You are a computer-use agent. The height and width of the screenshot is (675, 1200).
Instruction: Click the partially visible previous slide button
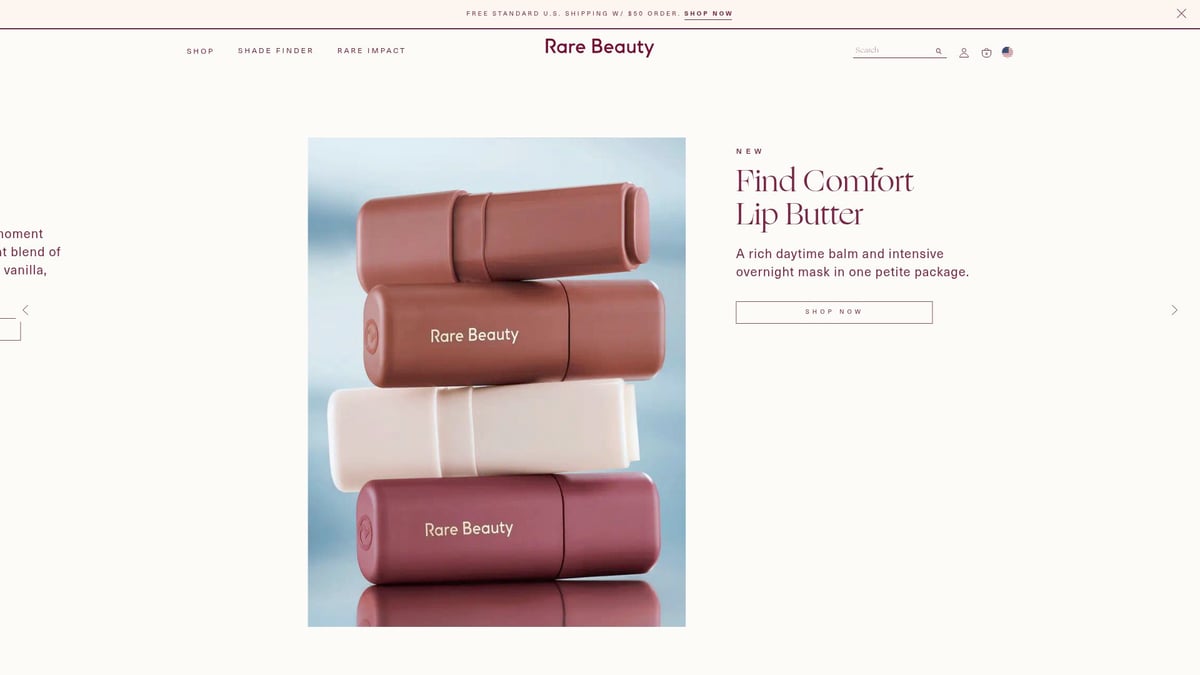[x=10, y=330]
